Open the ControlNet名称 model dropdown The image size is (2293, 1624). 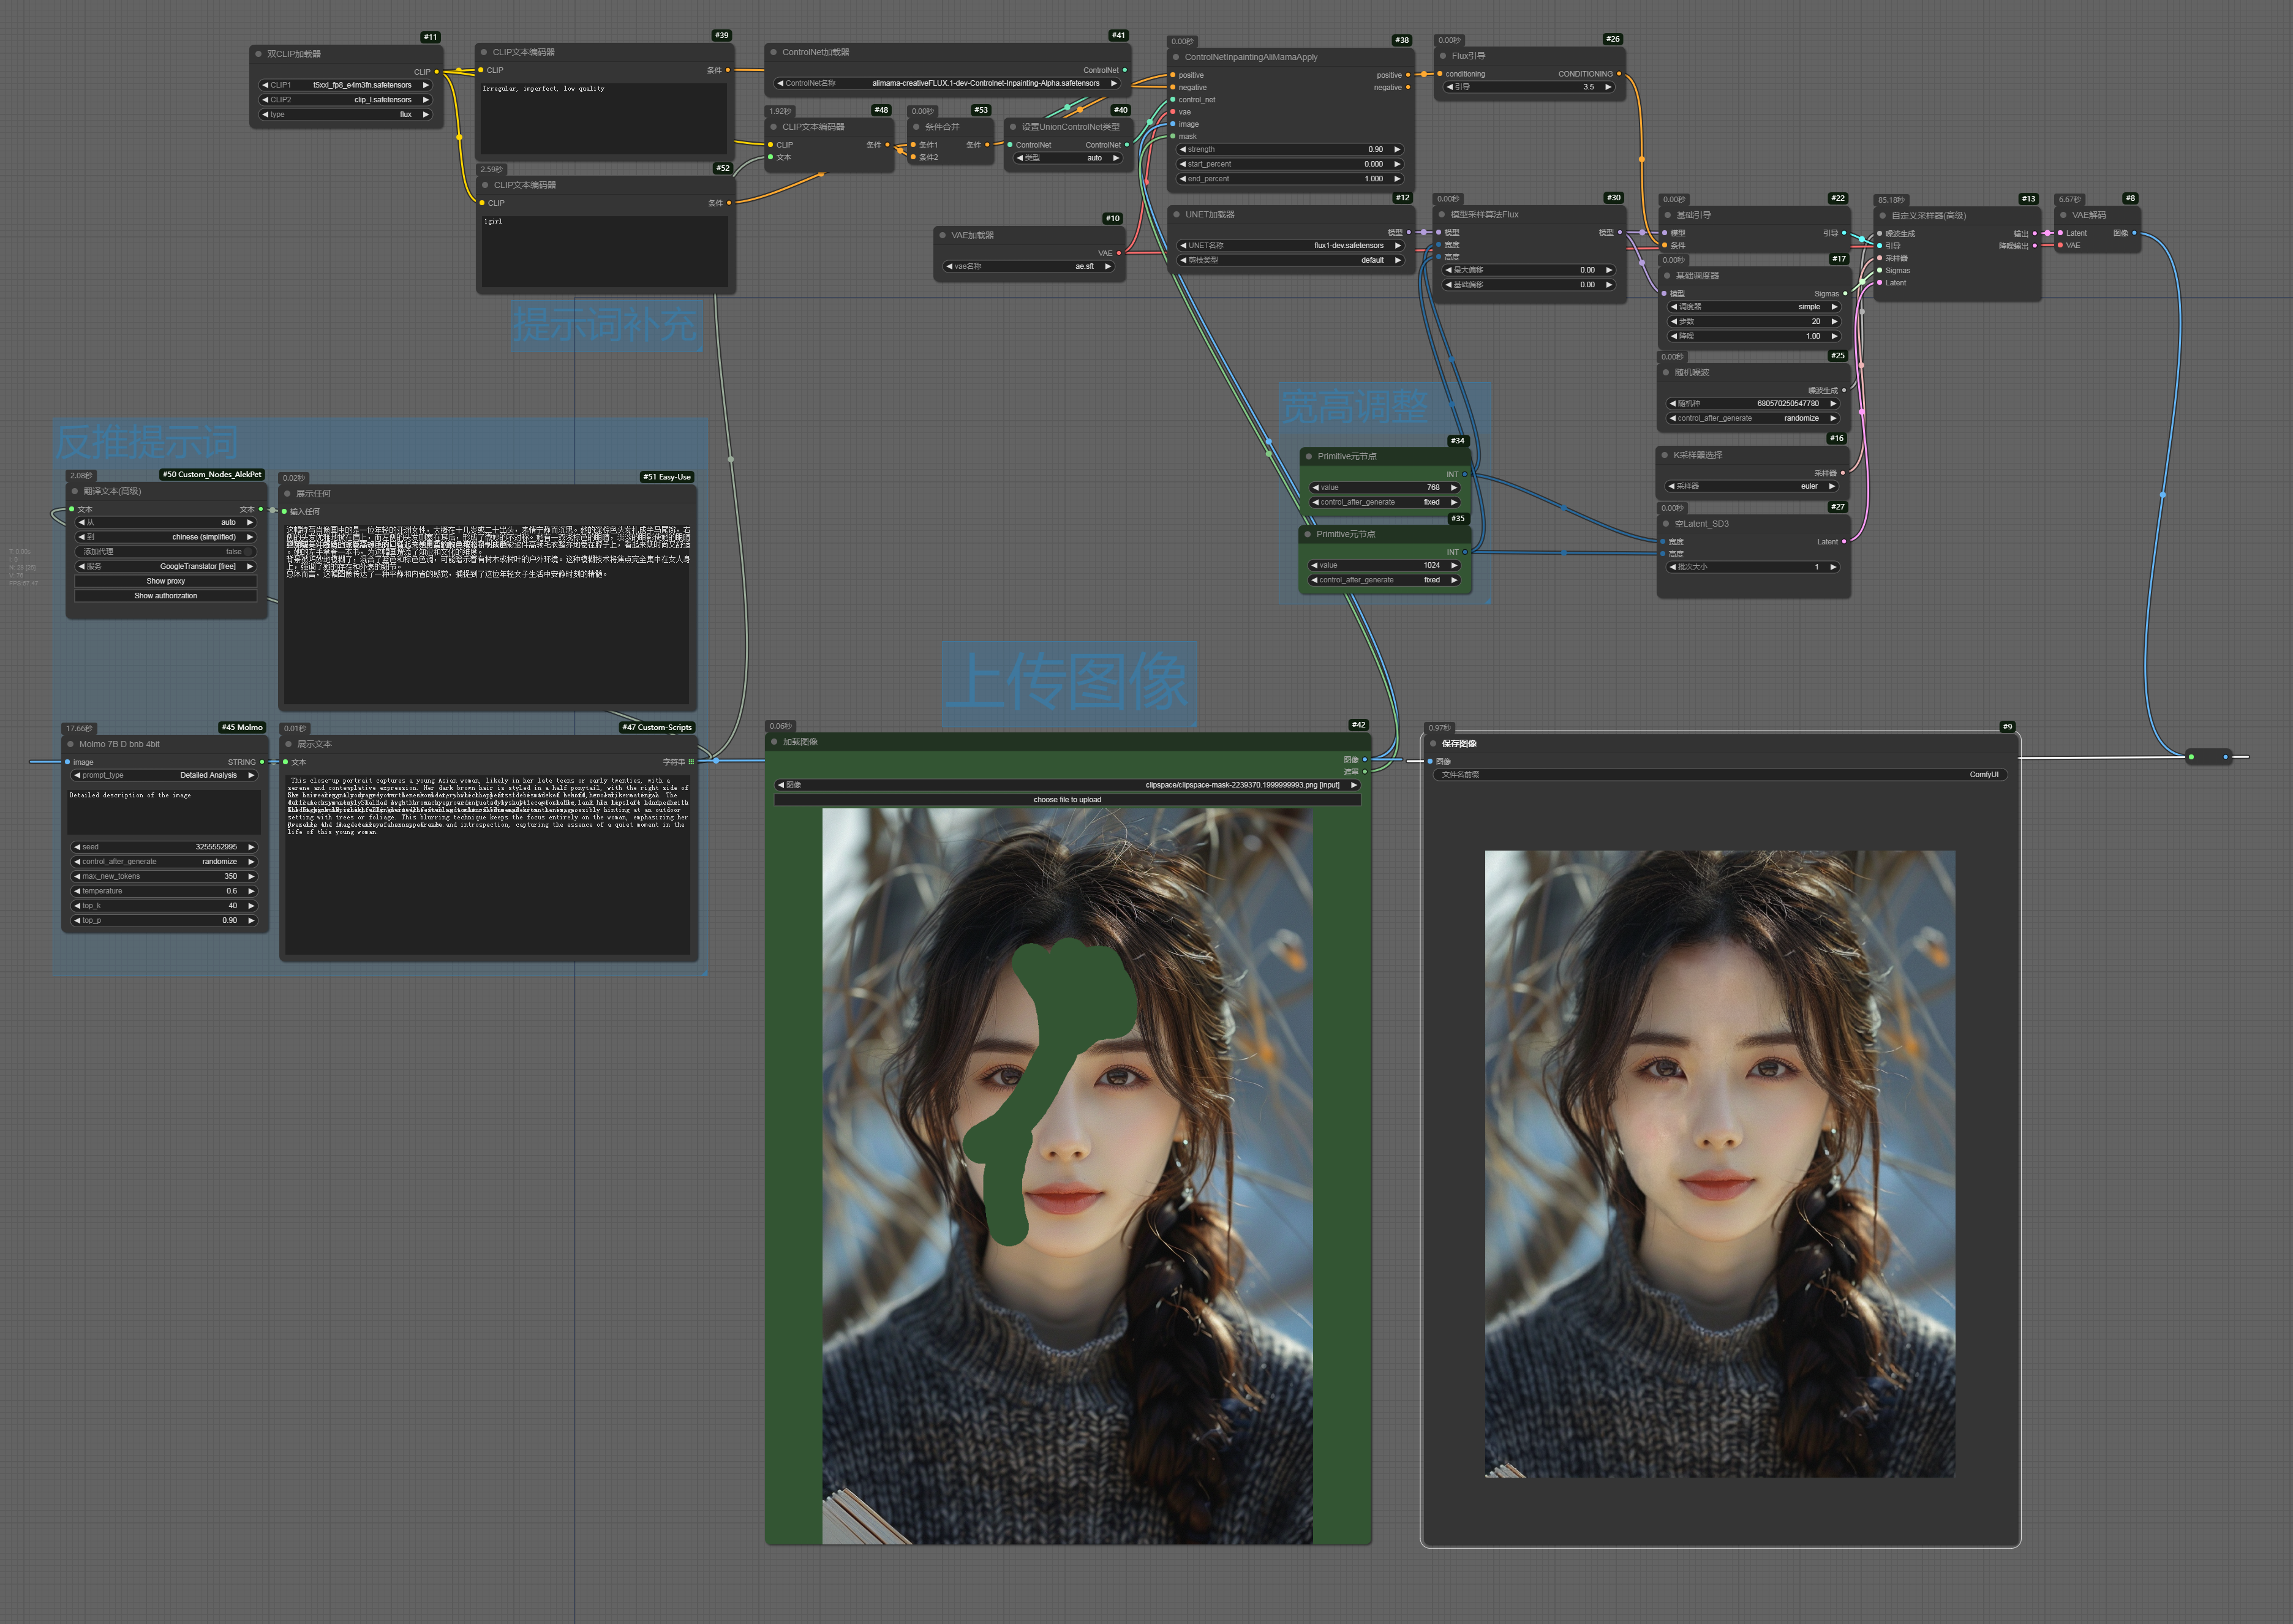[947, 84]
